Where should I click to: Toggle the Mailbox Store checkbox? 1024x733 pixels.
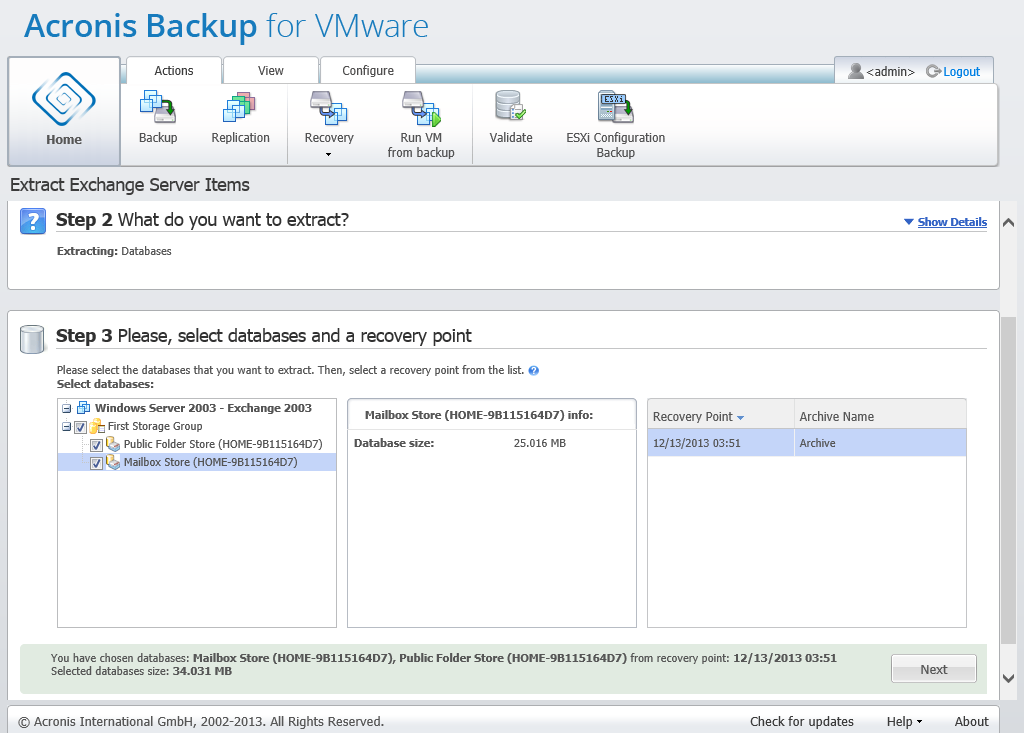click(x=97, y=463)
